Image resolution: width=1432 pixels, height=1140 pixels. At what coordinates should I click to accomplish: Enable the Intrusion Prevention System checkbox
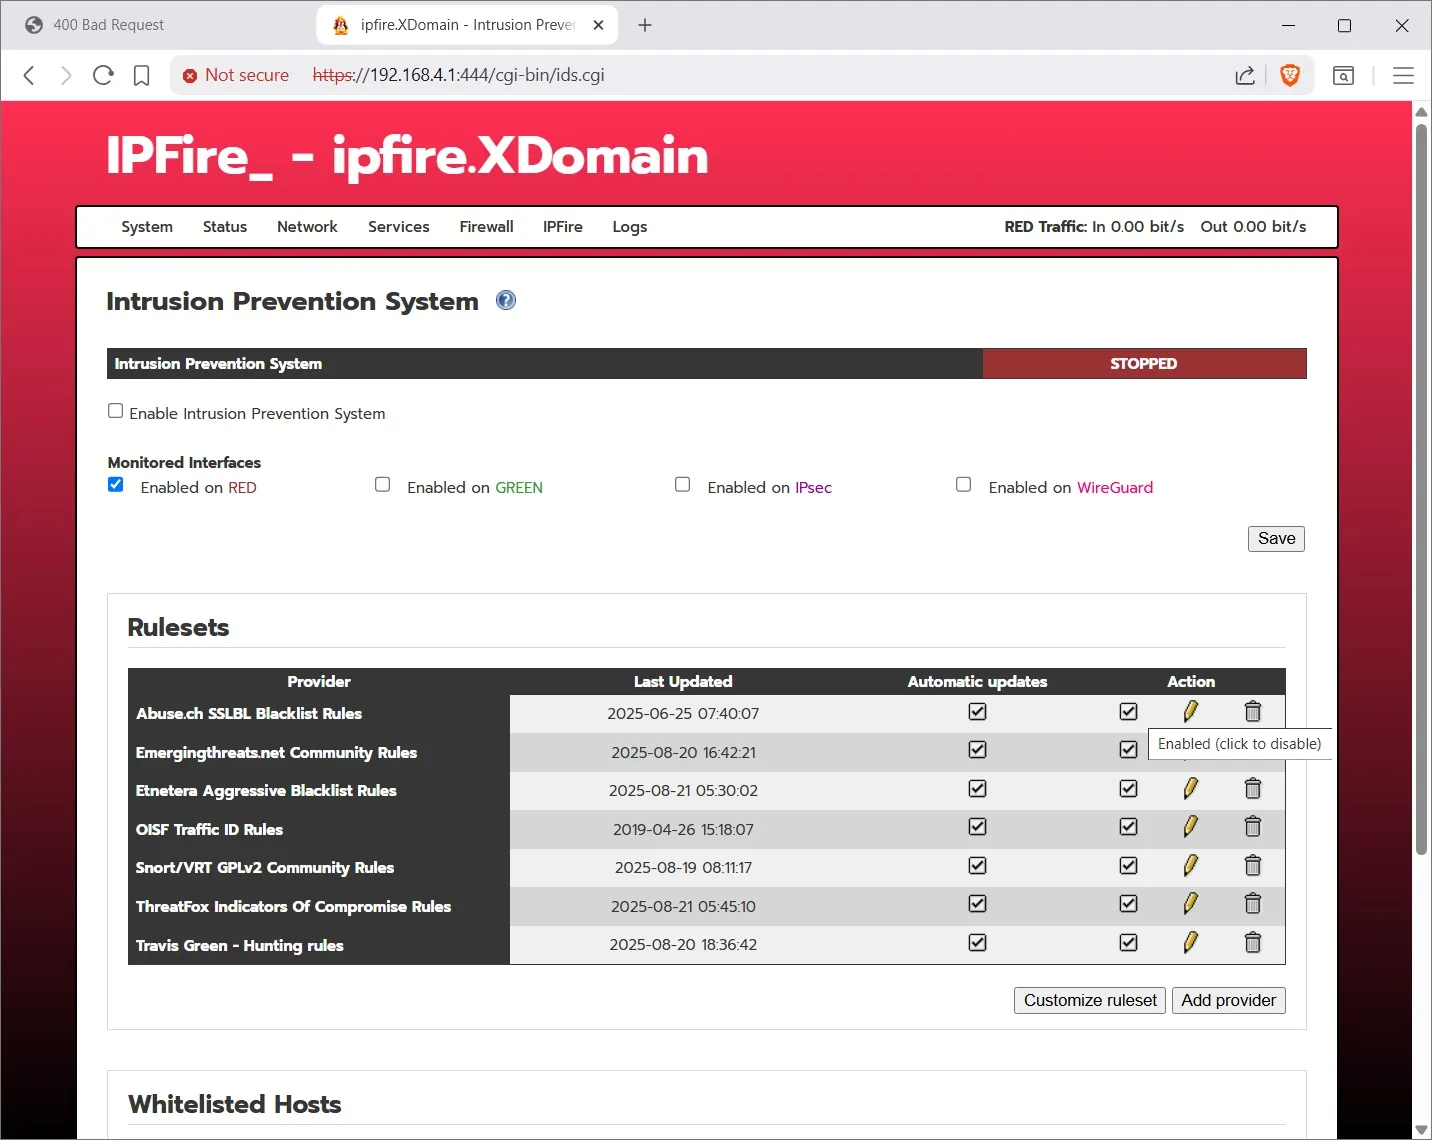point(116,411)
